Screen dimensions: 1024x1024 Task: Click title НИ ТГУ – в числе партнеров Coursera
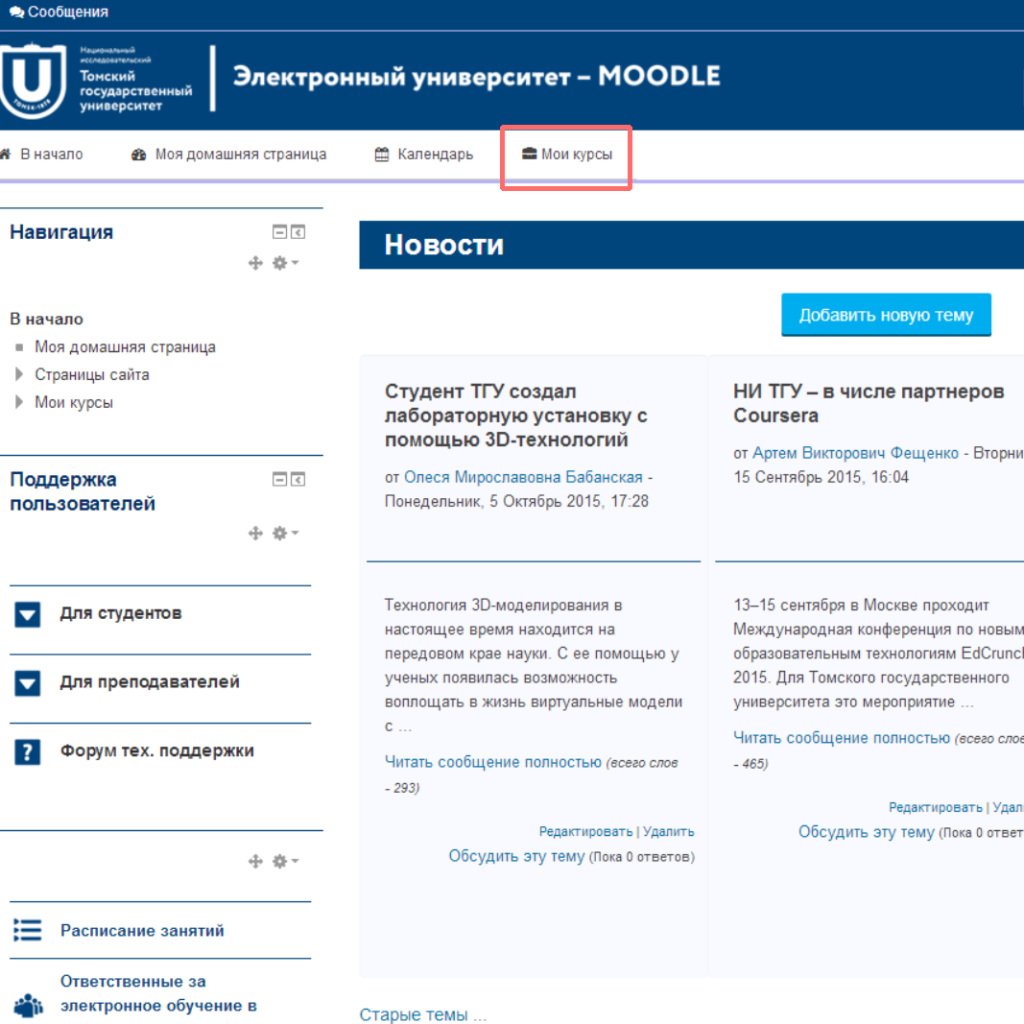(x=869, y=403)
